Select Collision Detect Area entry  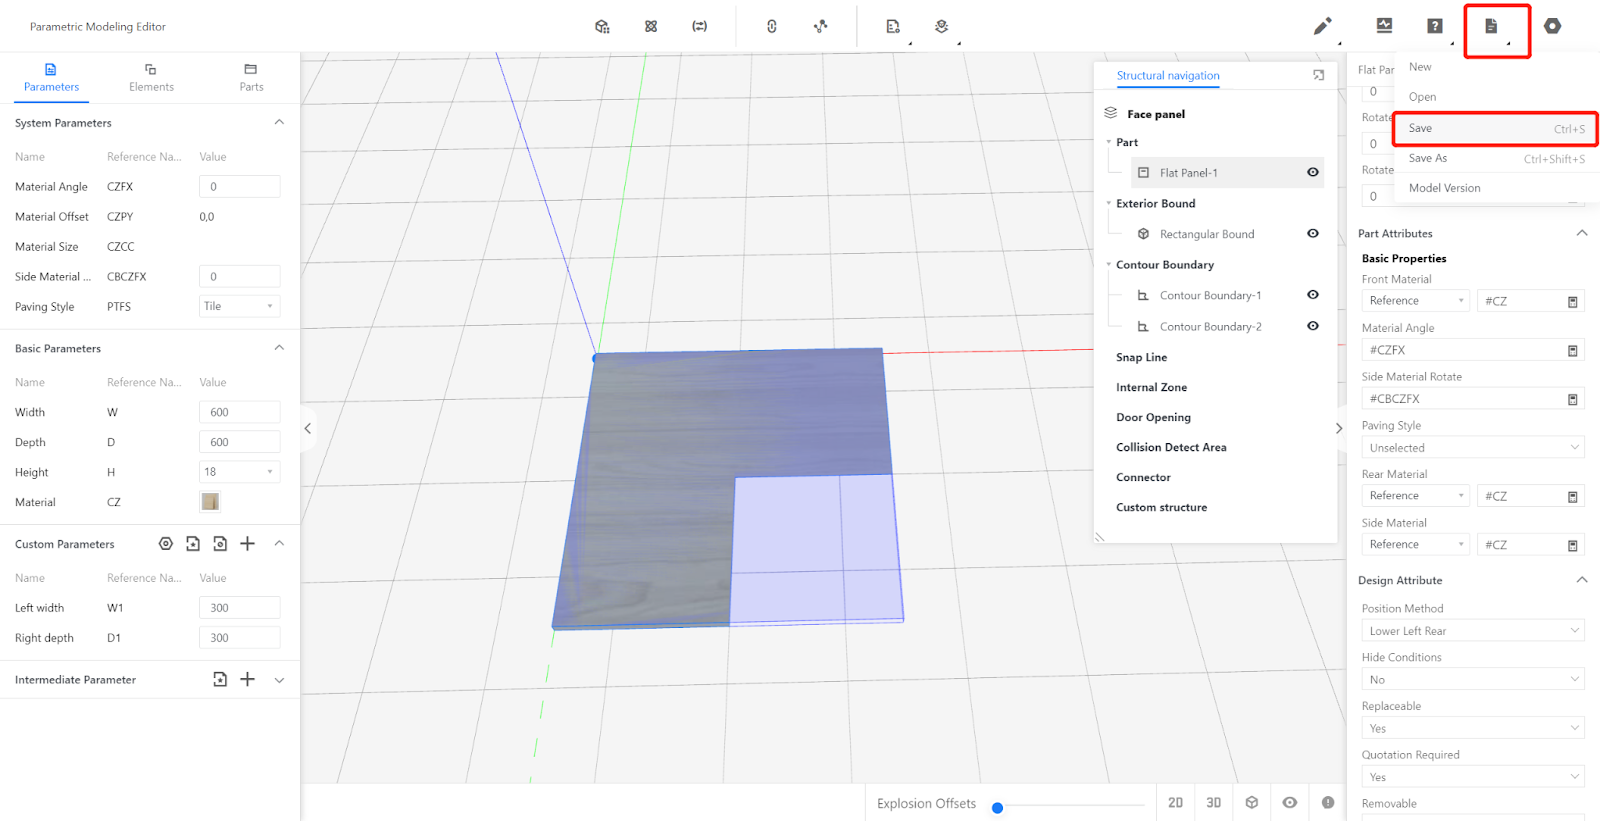point(1171,447)
